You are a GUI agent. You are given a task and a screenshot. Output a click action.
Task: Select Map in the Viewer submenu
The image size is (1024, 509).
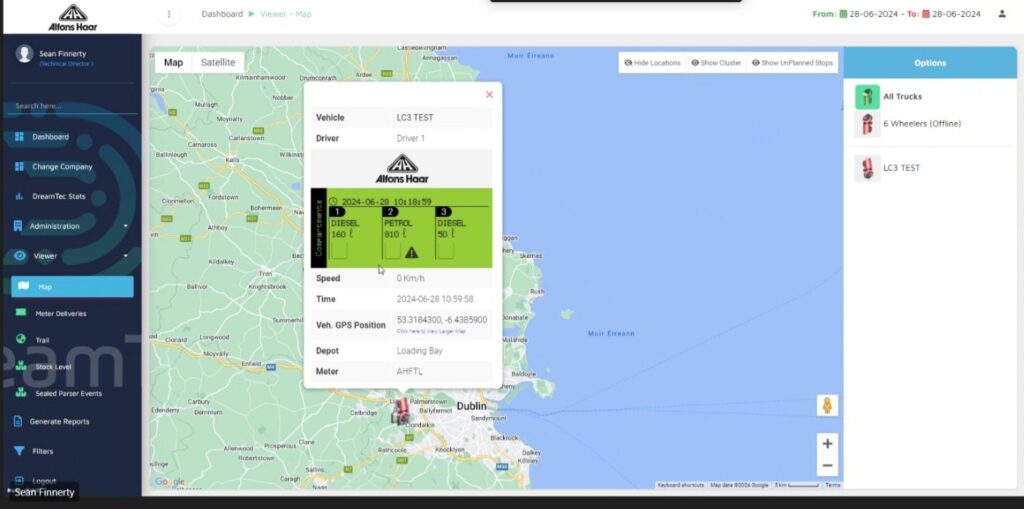coord(72,286)
